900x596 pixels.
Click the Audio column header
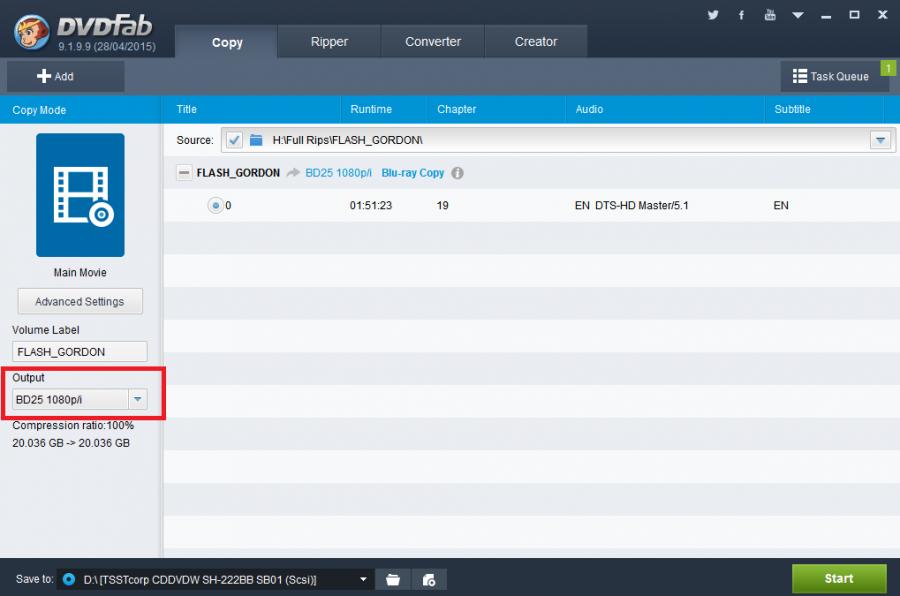pyautogui.click(x=589, y=109)
